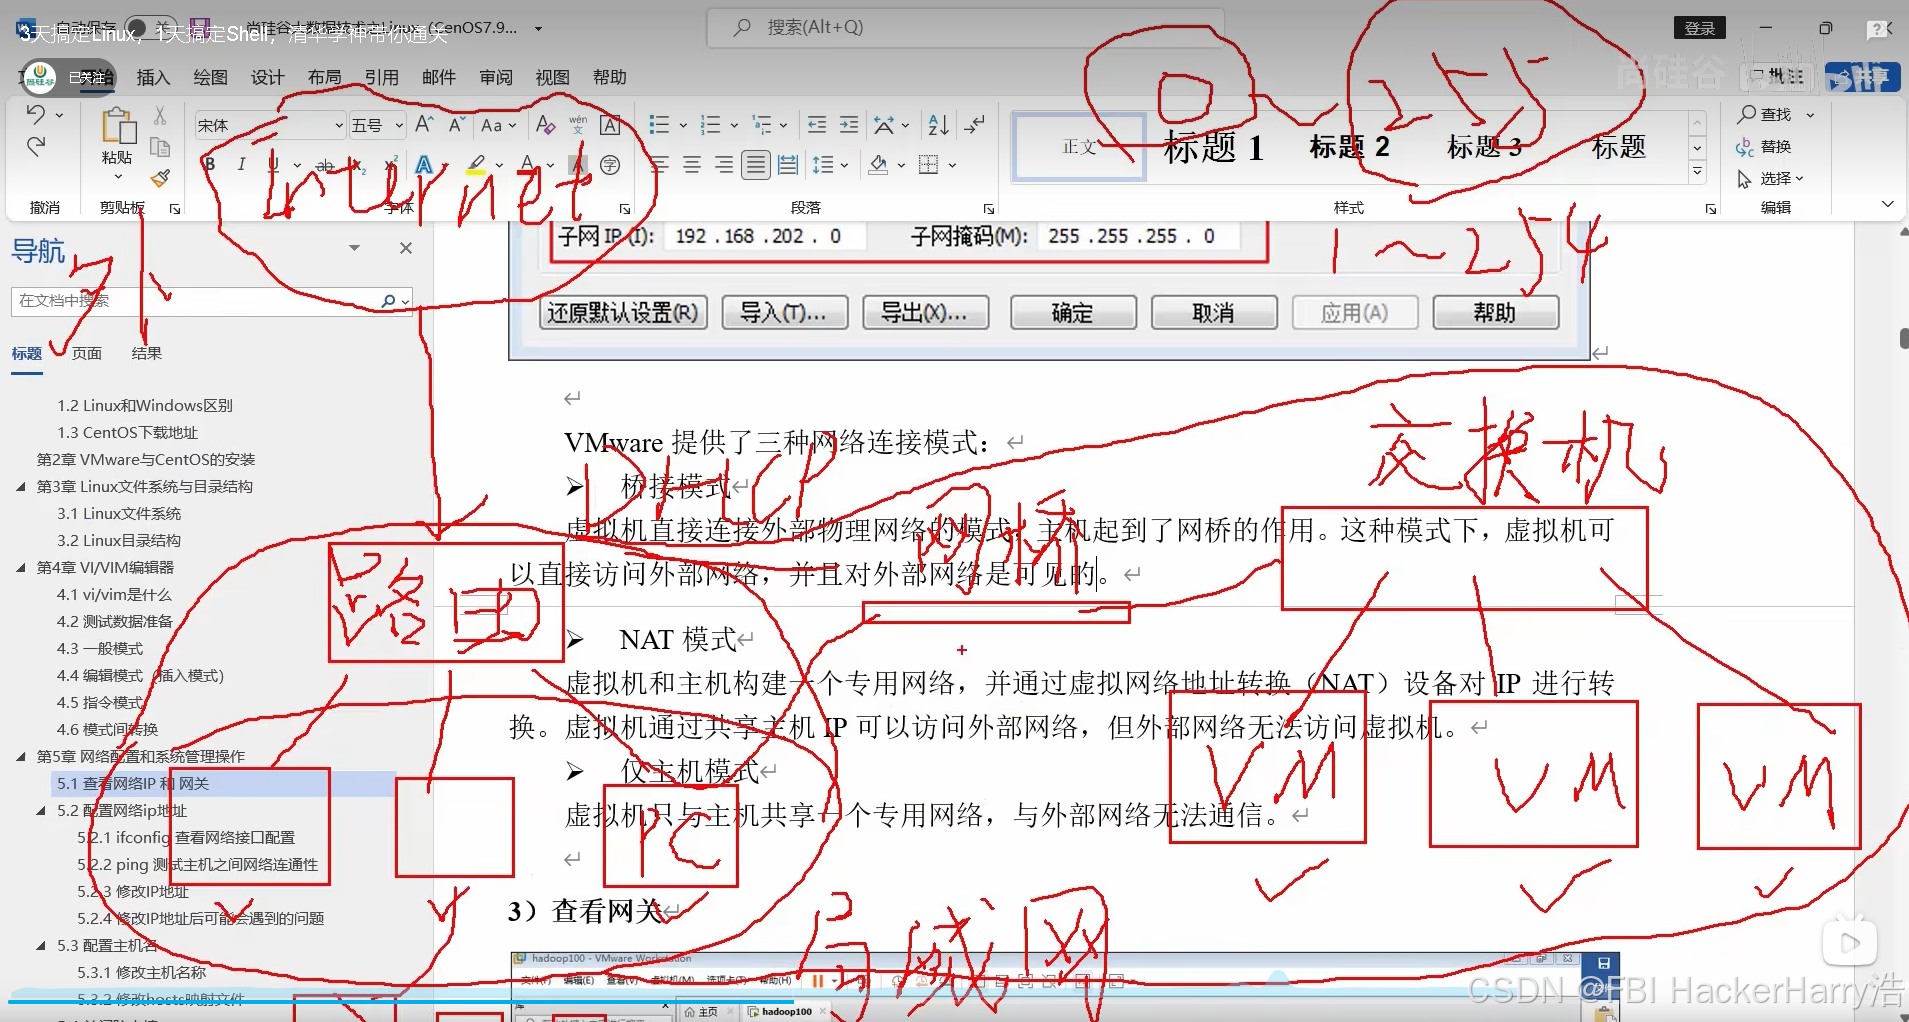
Task: Expand the 查找 Find dropdown arrow
Action: 1810,115
